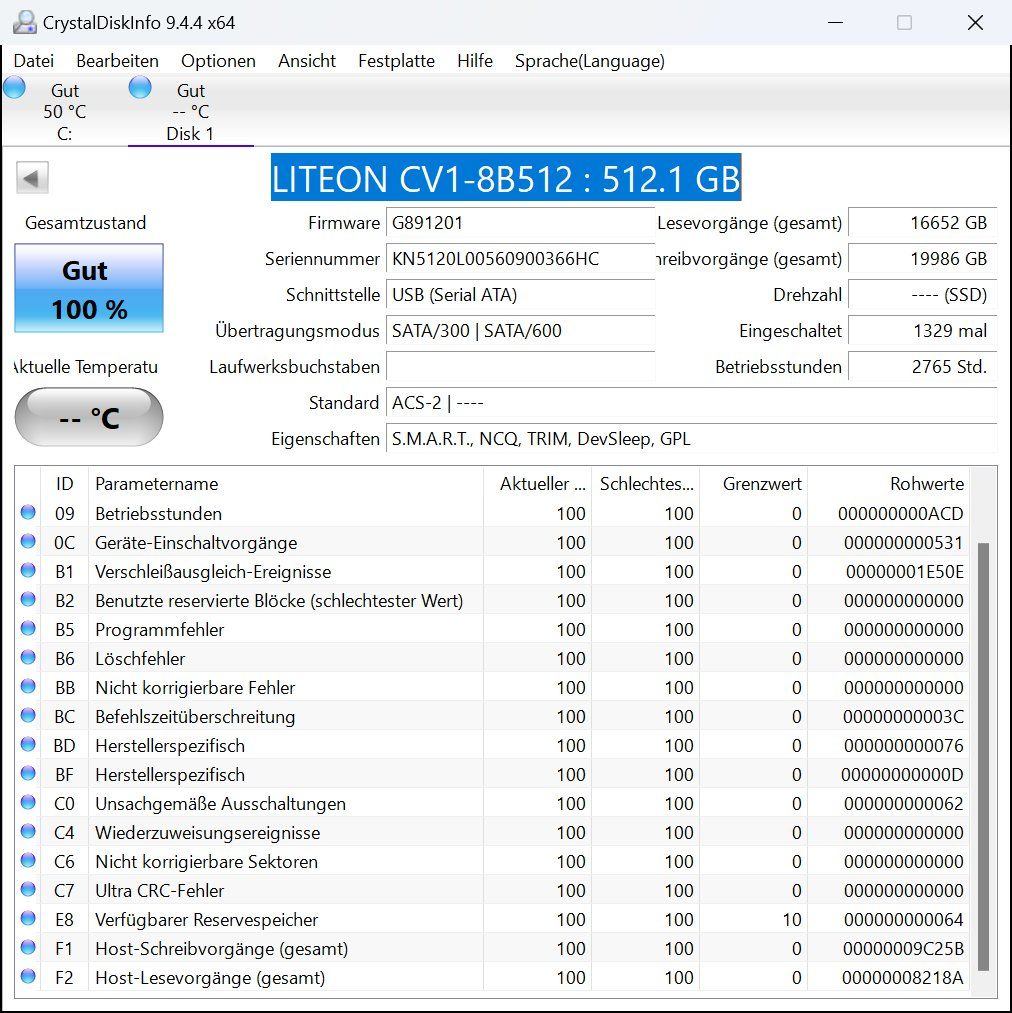Open the Bearbeiten menu
The image size is (1012, 1013).
click(x=118, y=61)
